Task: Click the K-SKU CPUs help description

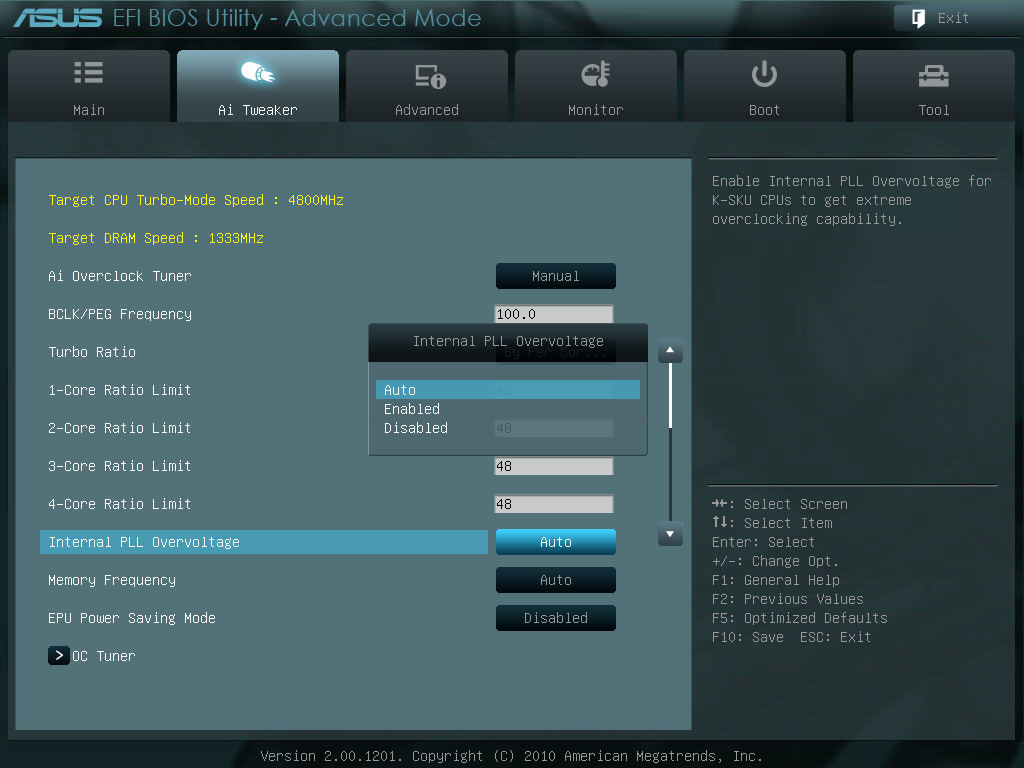Action: point(852,200)
